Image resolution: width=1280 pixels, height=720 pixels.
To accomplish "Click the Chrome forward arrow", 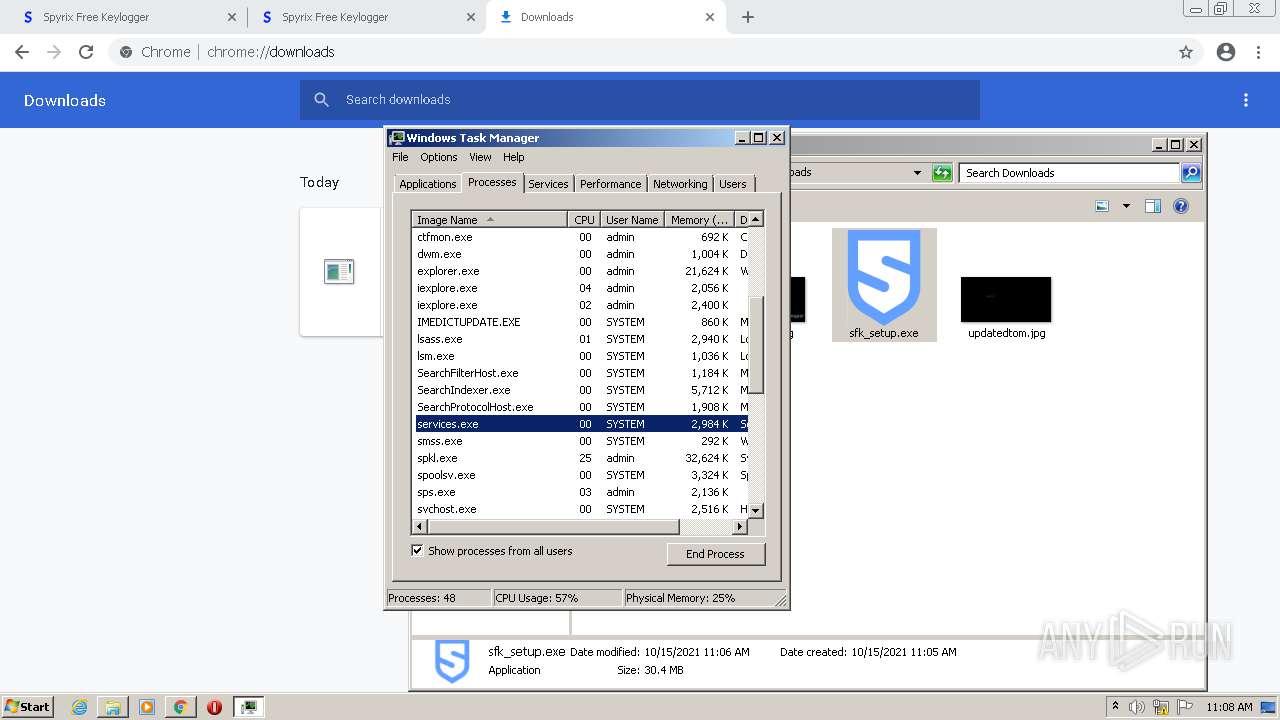I will click(x=54, y=52).
